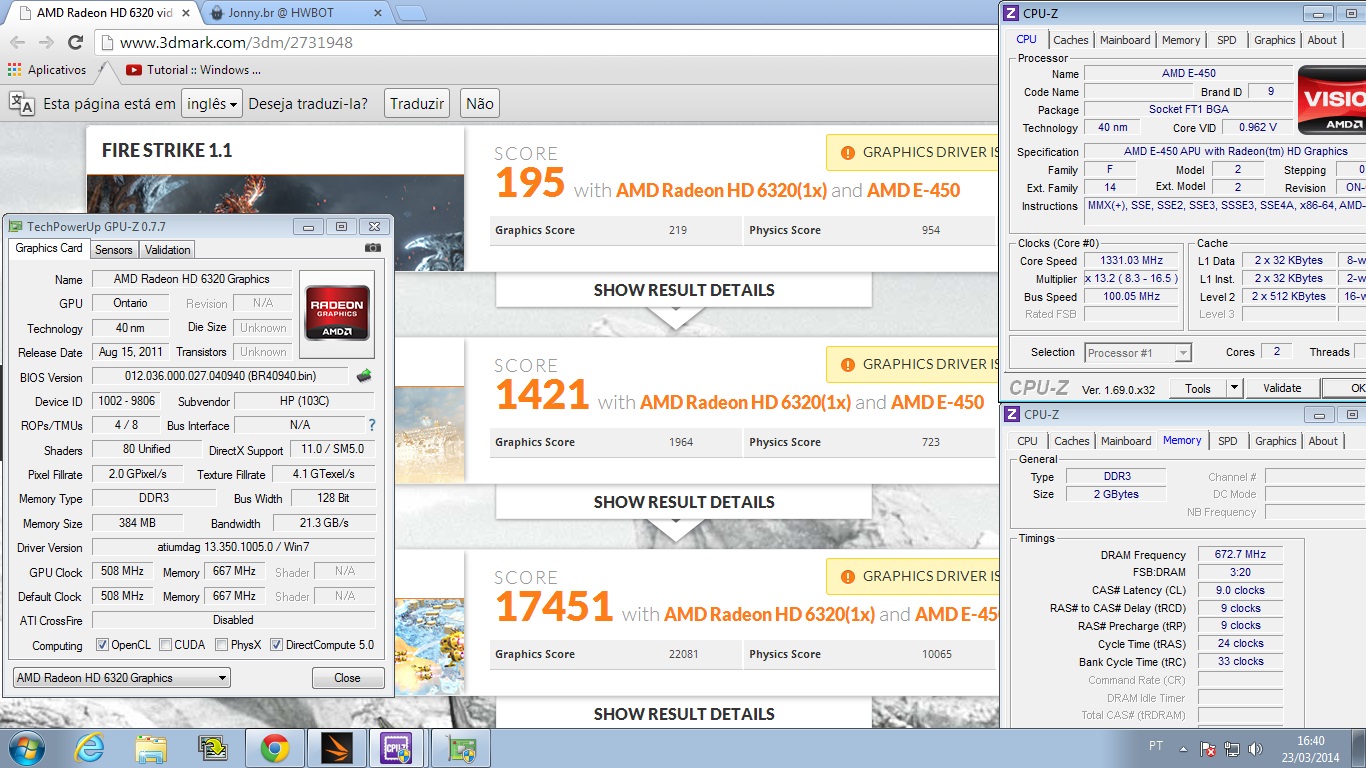This screenshot has height=768, width=1366.
Task: Click the Core Speed value 1331.03 MHz
Action: tap(1130, 261)
